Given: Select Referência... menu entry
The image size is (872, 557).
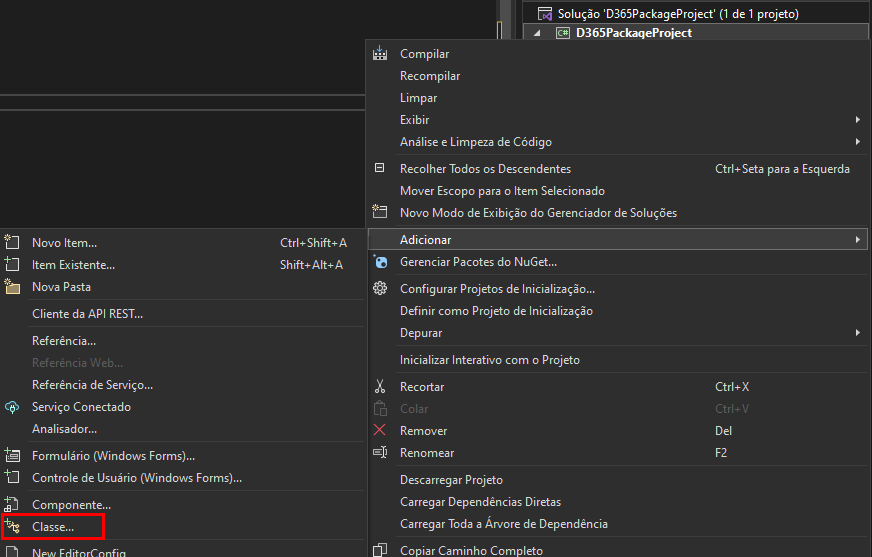Looking at the screenshot, I should coord(64,341).
